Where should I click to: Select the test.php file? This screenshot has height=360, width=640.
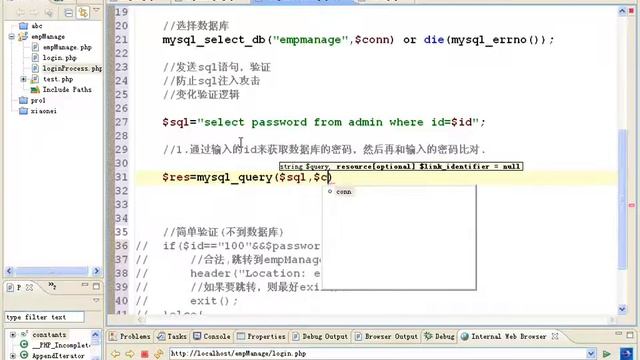pyautogui.click(x=53, y=79)
